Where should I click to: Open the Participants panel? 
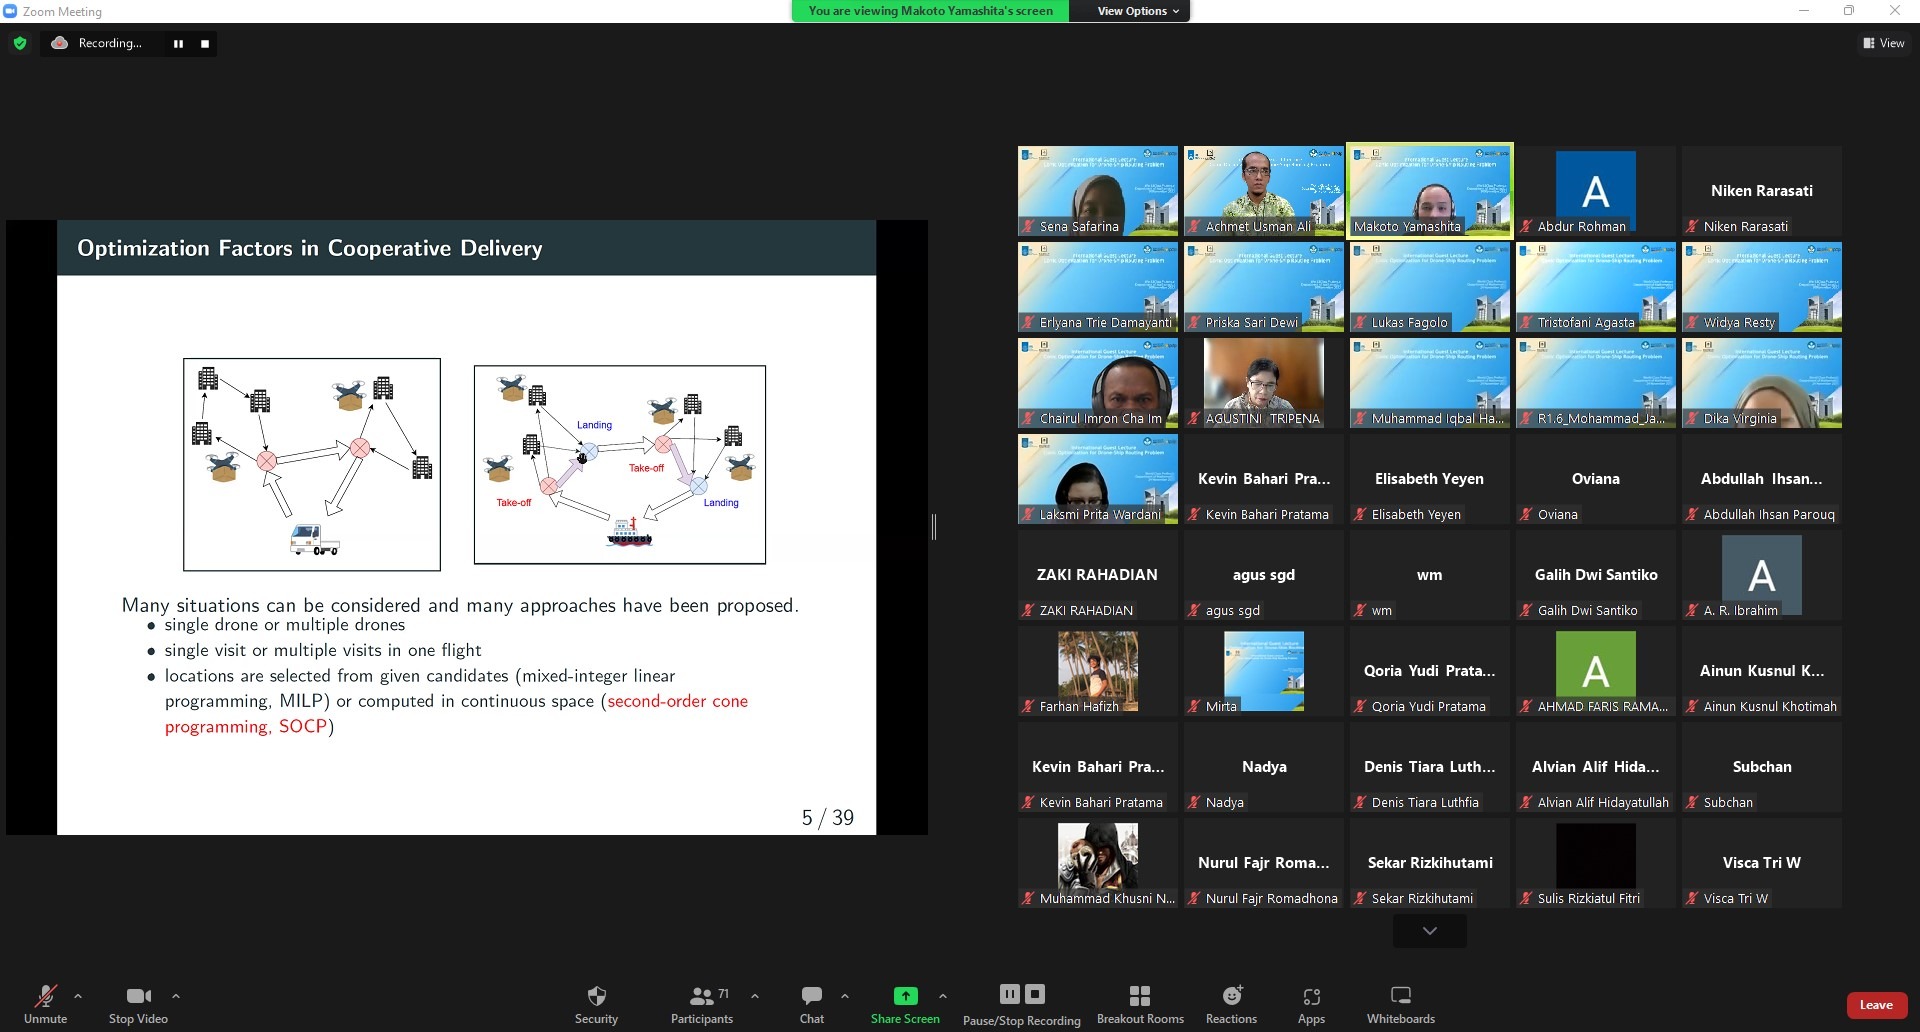(x=702, y=996)
